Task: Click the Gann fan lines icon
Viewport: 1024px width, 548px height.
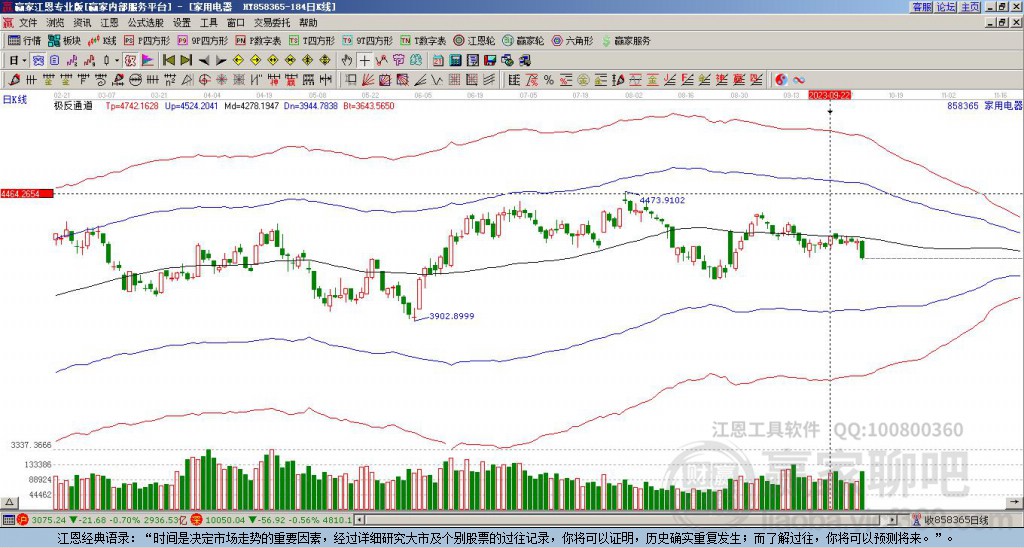Action: click(x=368, y=80)
